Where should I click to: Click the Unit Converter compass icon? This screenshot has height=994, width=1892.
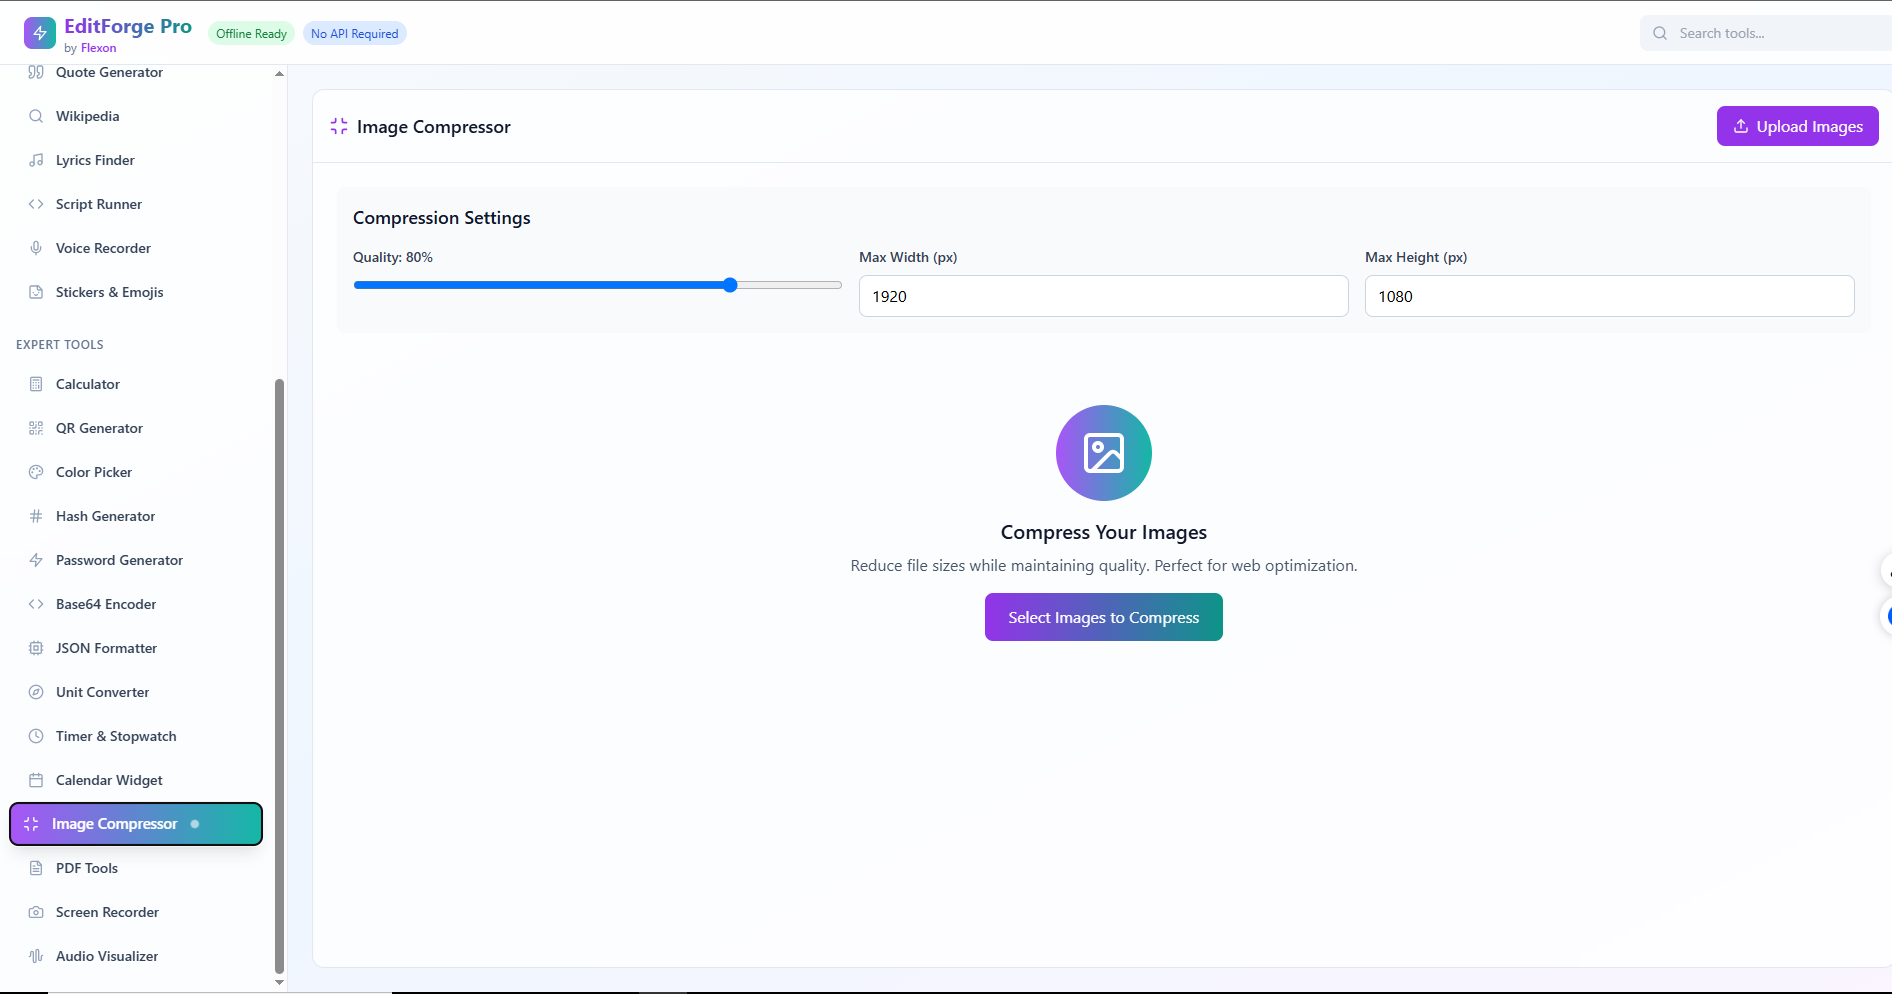coord(36,692)
